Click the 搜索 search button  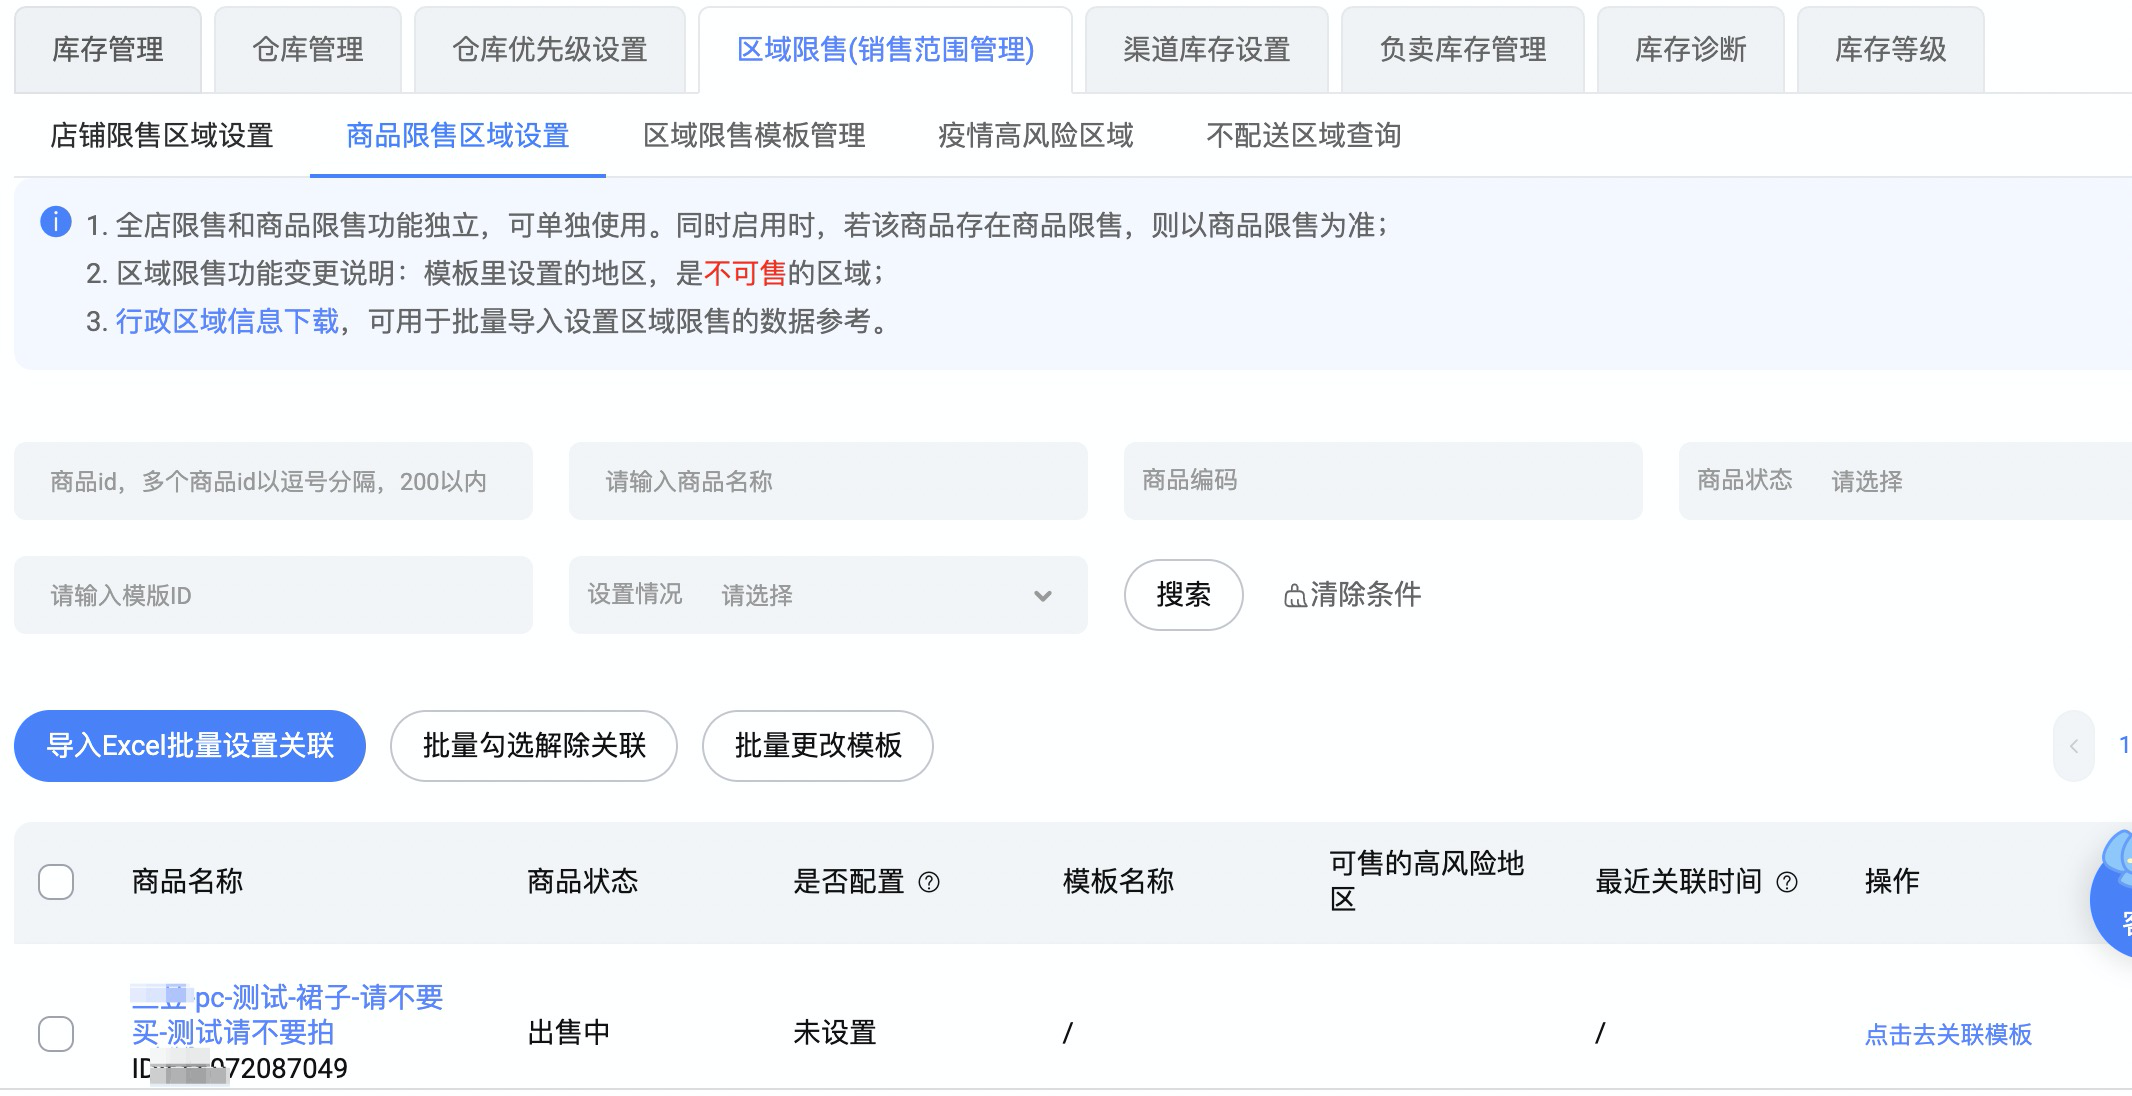point(1183,595)
